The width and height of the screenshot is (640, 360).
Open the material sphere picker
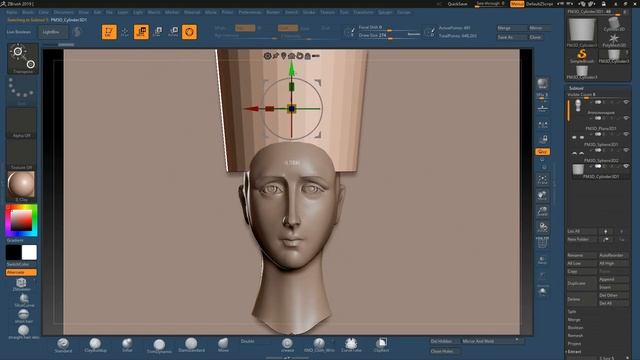tap(21, 184)
